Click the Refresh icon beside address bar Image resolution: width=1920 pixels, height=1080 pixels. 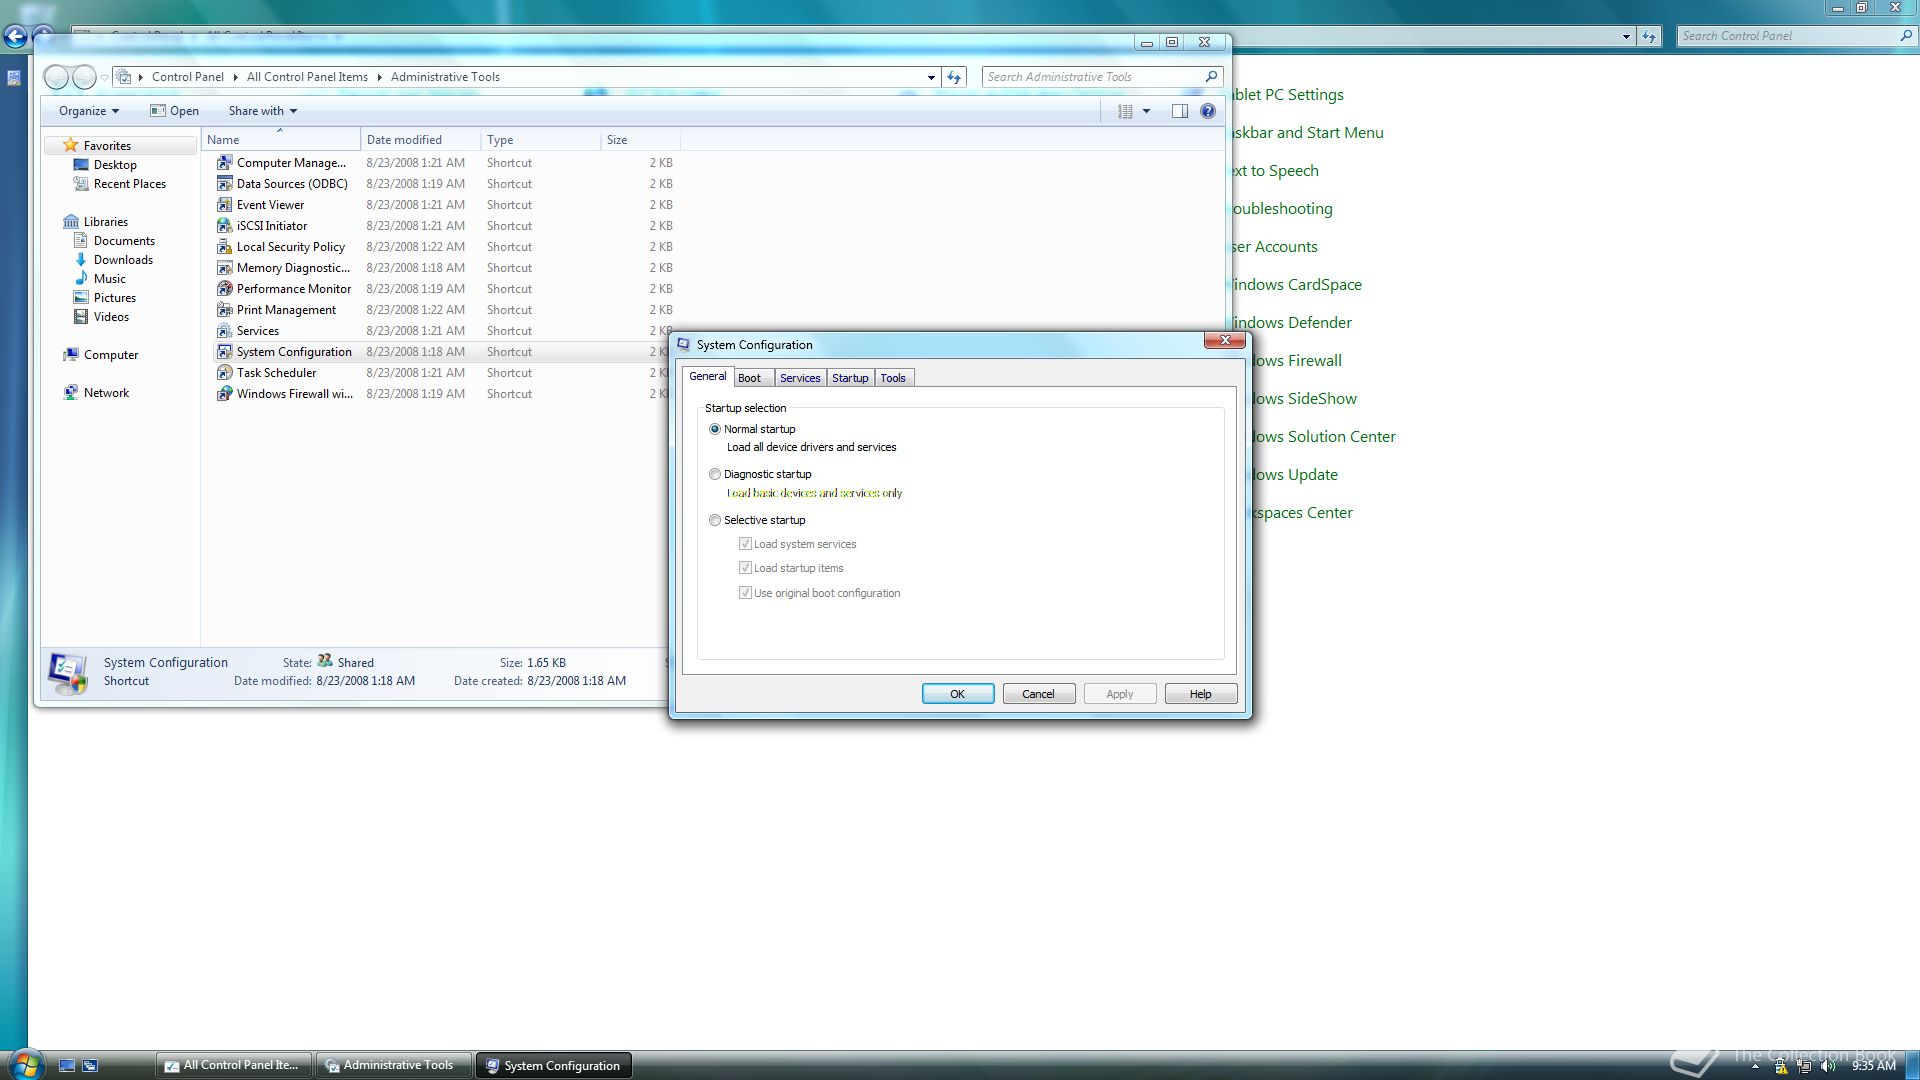tap(955, 77)
